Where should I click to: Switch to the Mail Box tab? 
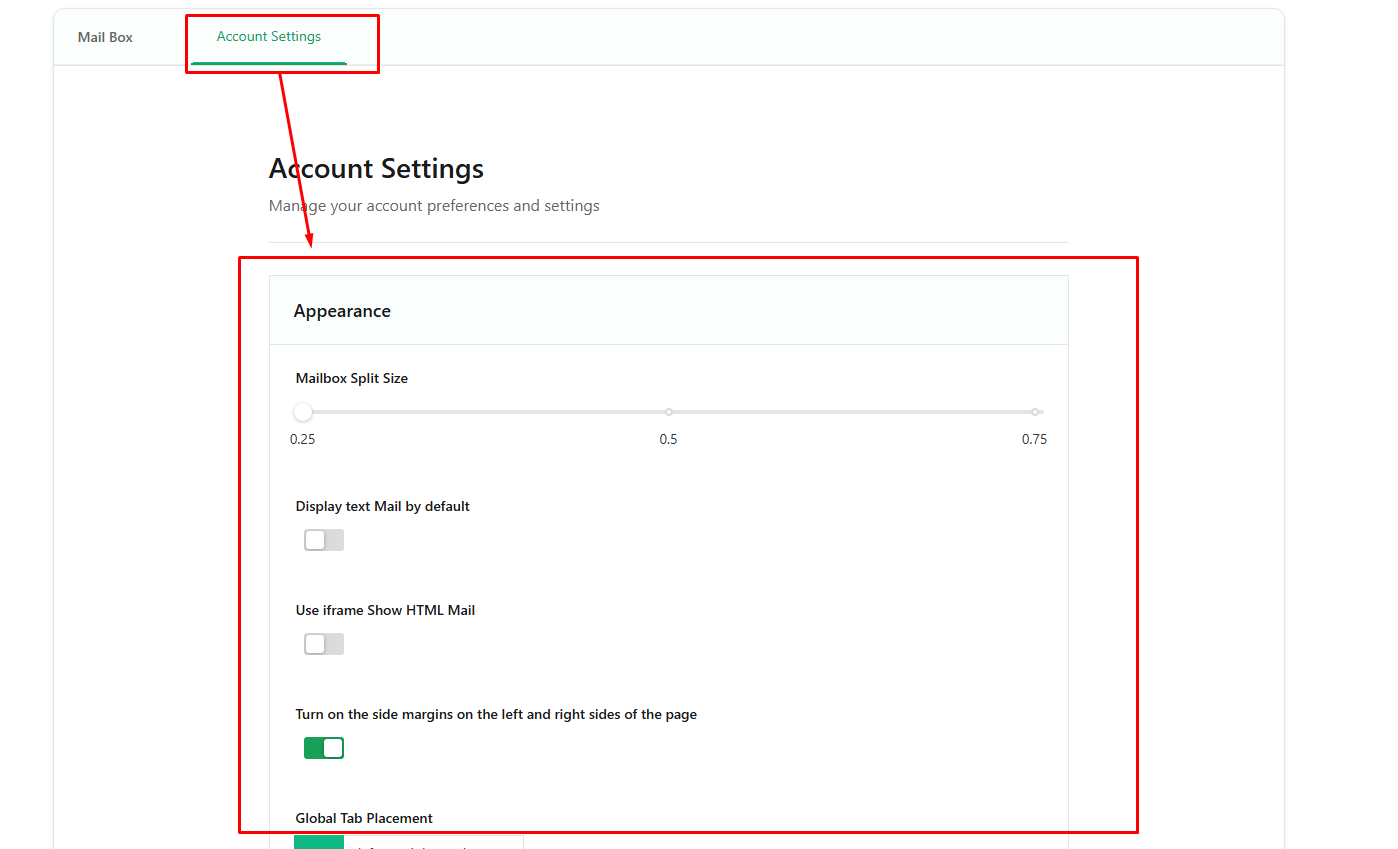105,37
